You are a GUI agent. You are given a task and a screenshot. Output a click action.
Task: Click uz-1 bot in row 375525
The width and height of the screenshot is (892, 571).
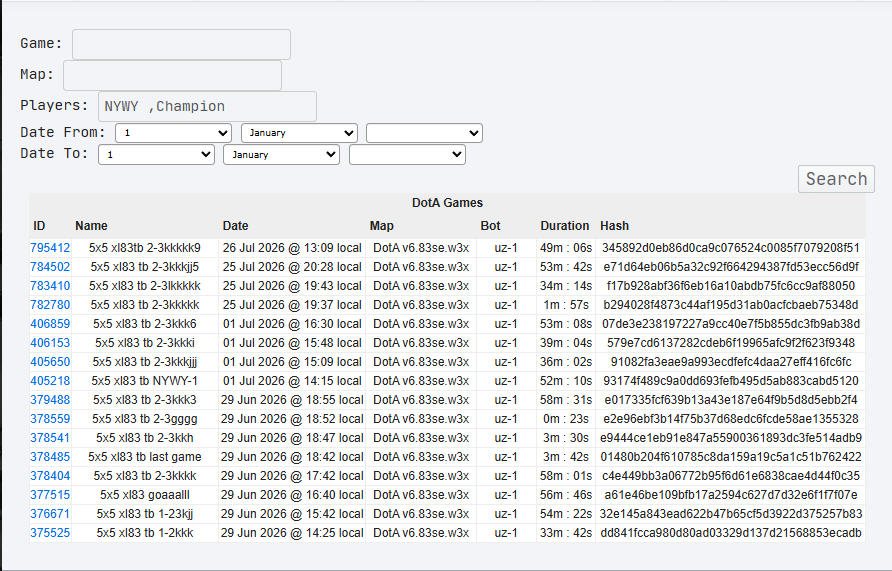point(506,533)
